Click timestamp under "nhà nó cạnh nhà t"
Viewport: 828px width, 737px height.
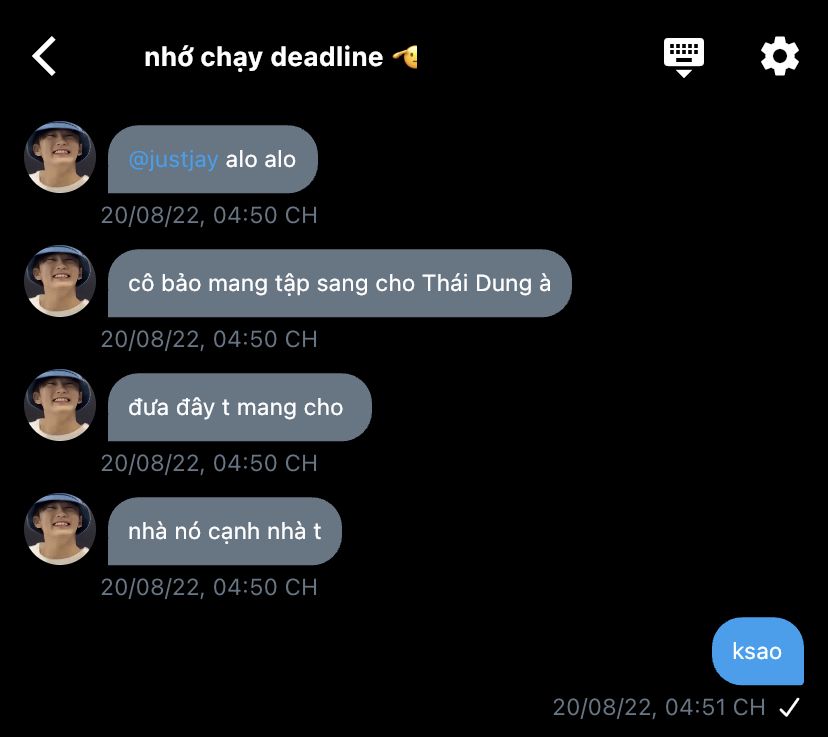[x=209, y=587]
